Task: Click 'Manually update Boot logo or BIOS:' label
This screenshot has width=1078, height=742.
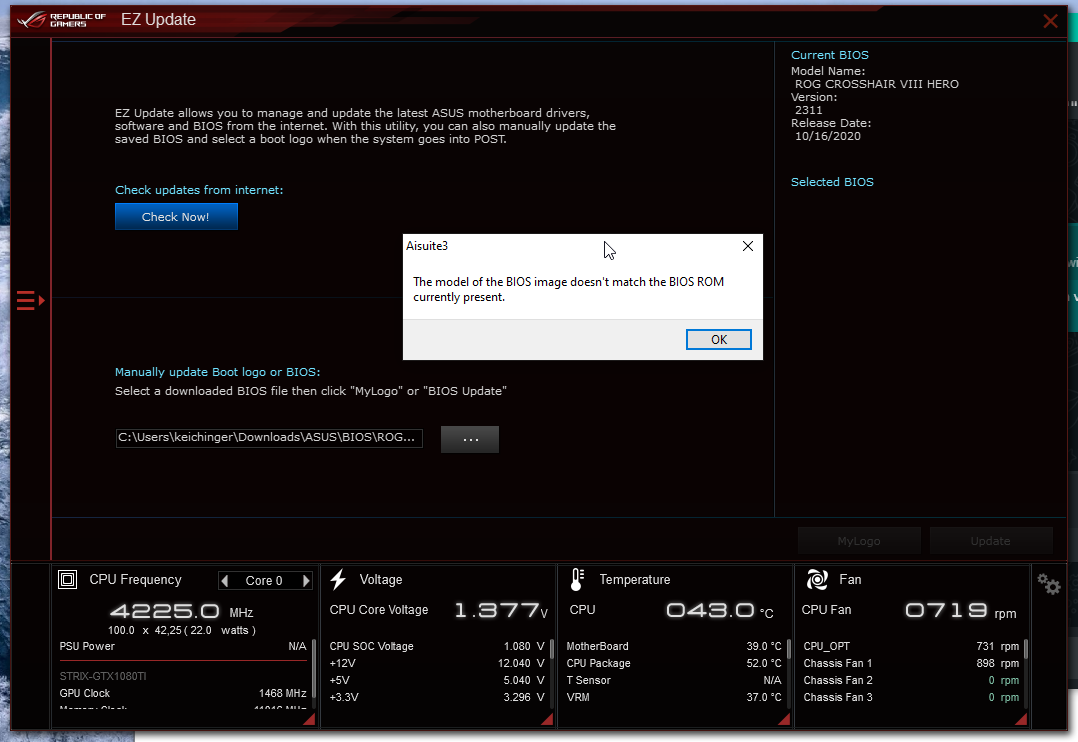Action: click(217, 372)
